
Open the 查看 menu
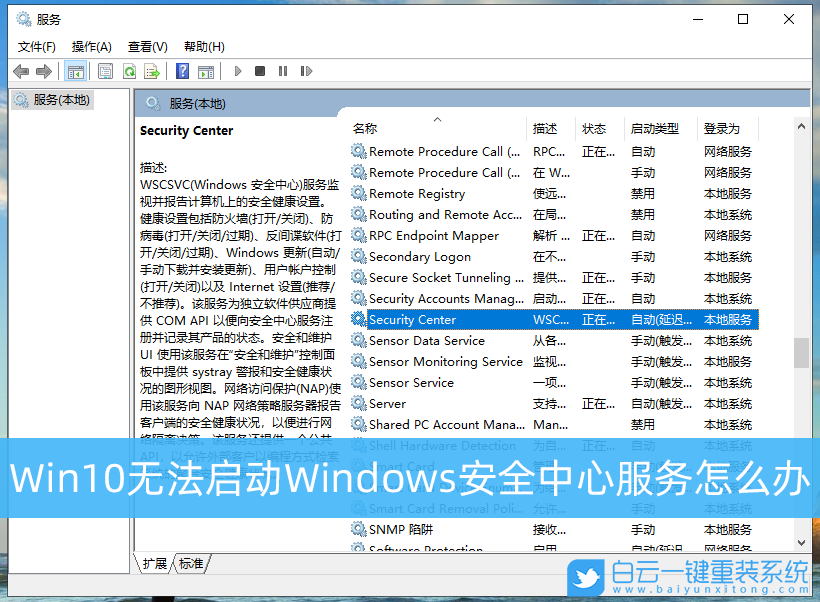click(146, 46)
